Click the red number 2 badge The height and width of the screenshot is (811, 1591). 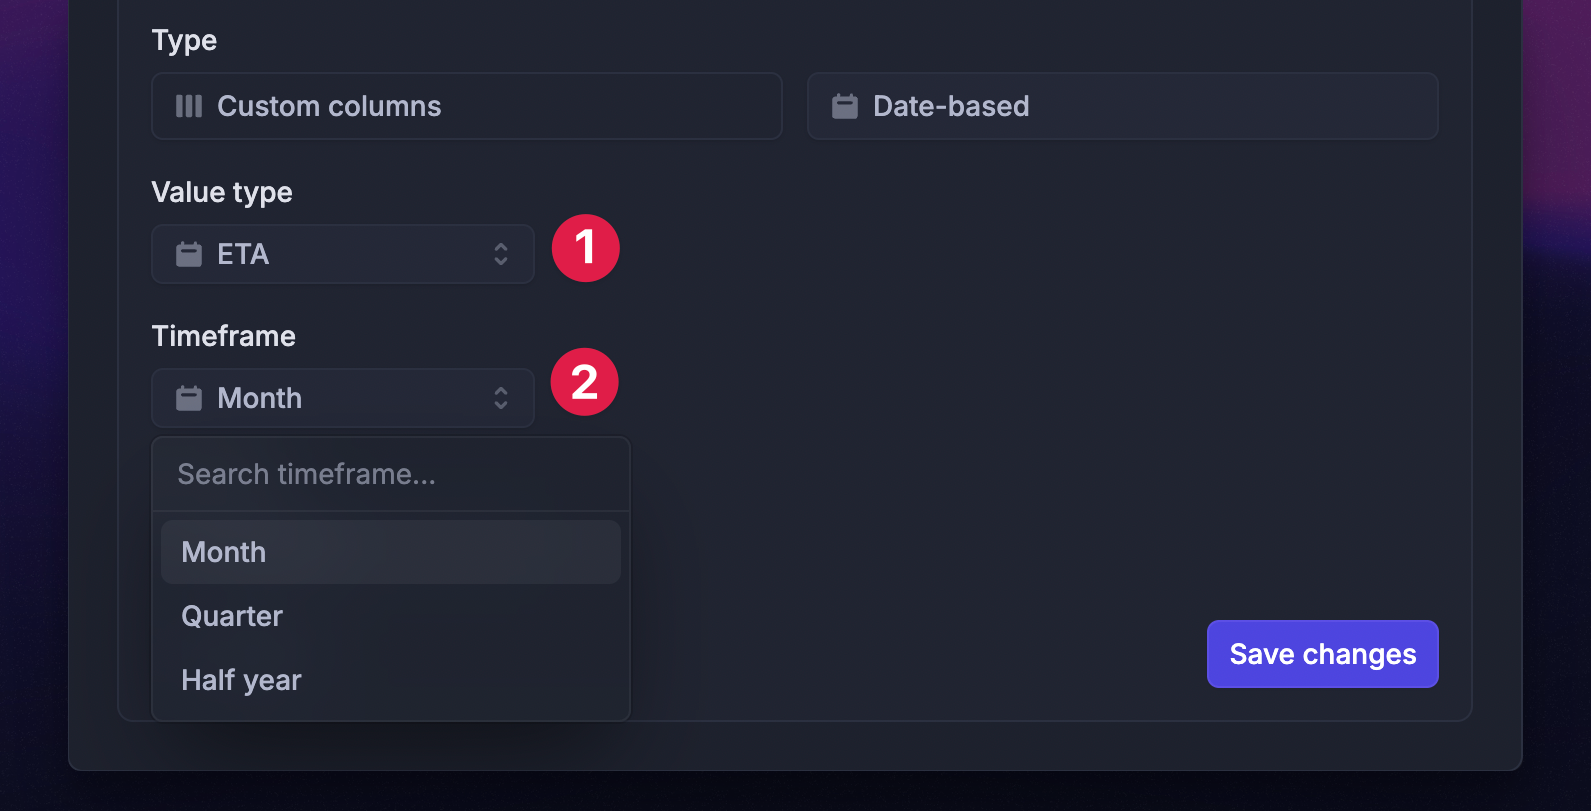click(x=585, y=382)
